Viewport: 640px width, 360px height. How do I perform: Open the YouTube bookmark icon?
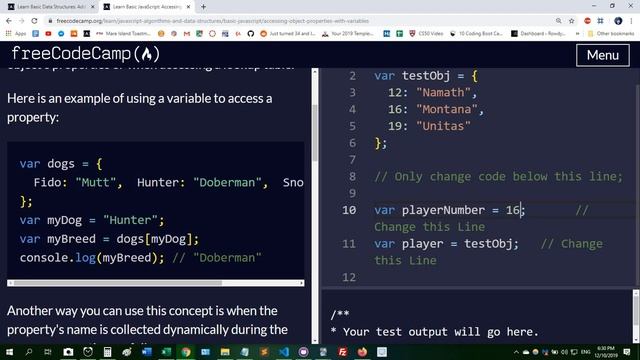(48, 33)
